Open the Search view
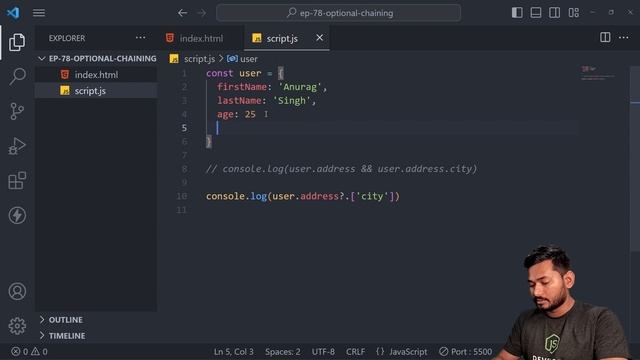 point(17,76)
